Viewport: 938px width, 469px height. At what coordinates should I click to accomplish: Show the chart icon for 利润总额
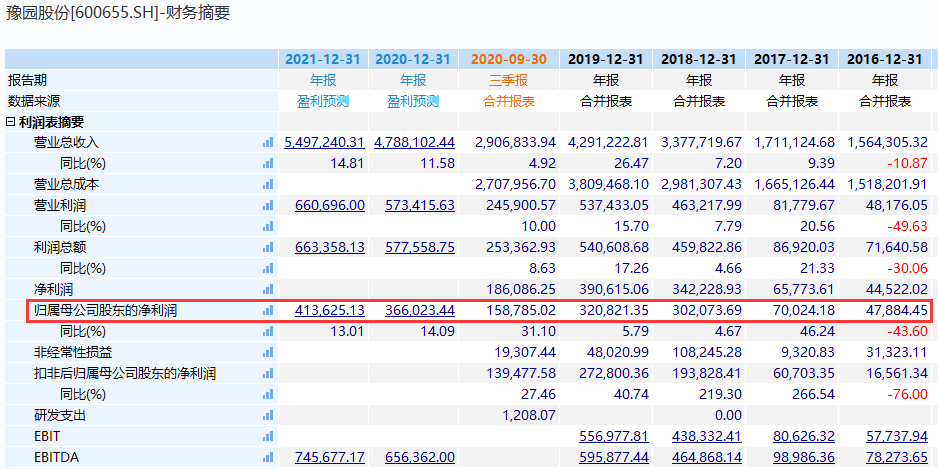click(x=267, y=247)
